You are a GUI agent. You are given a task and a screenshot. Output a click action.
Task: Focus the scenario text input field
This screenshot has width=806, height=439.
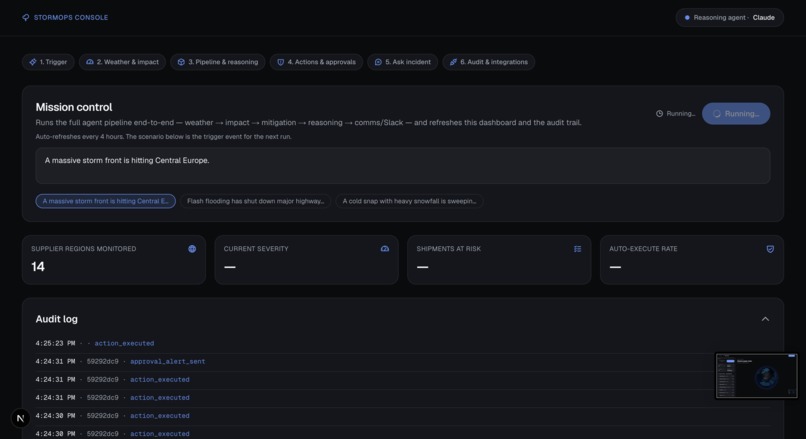point(402,166)
